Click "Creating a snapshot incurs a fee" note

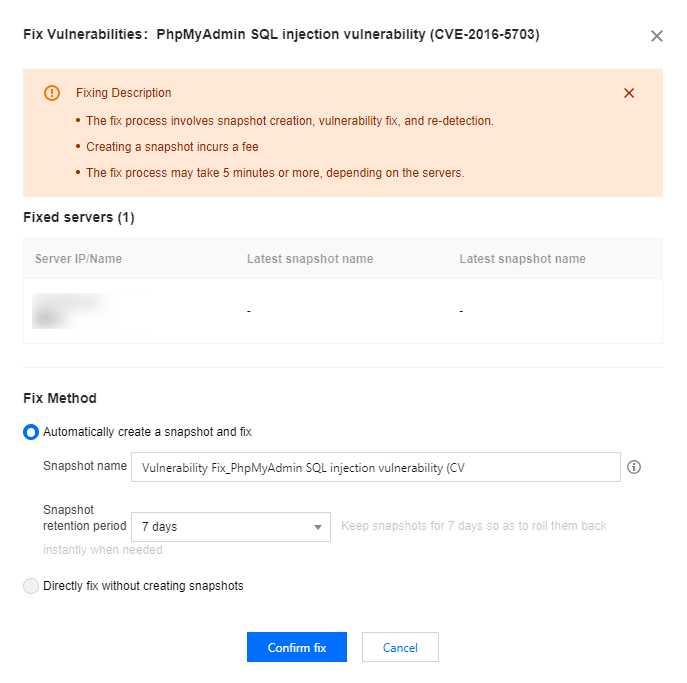click(172, 147)
